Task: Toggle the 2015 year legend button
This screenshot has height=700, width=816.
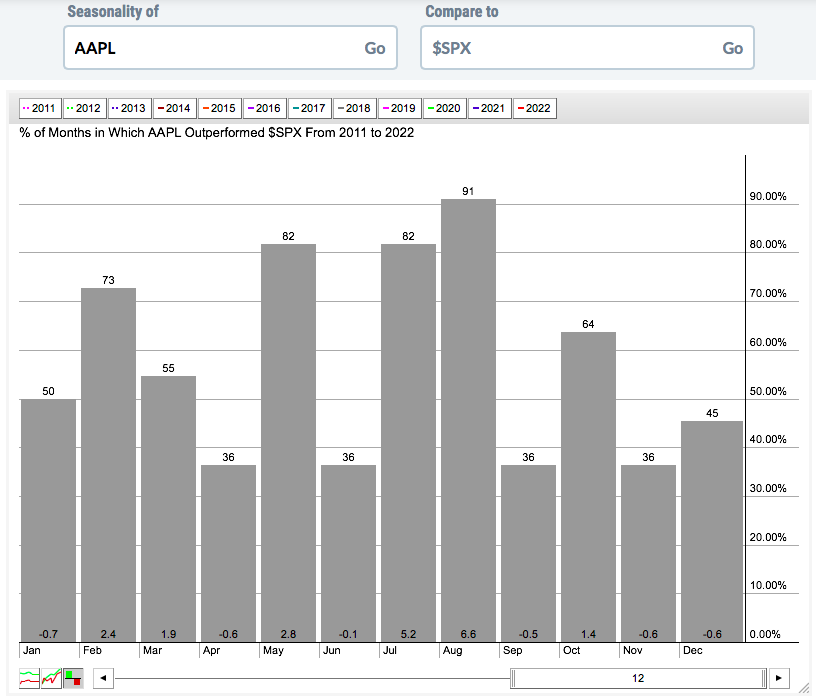Action: pyautogui.click(x=220, y=108)
